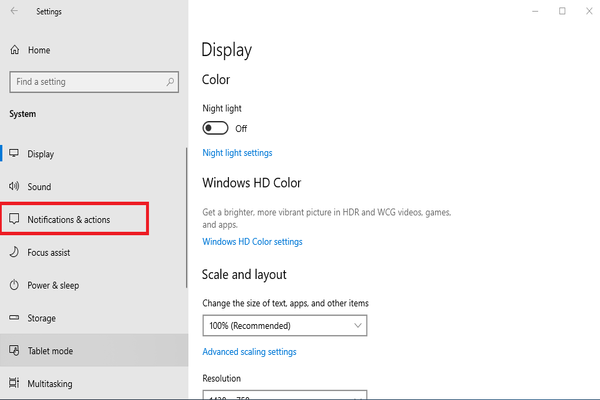Click the Color section heading
This screenshot has width=600, height=400.
pyautogui.click(x=216, y=80)
